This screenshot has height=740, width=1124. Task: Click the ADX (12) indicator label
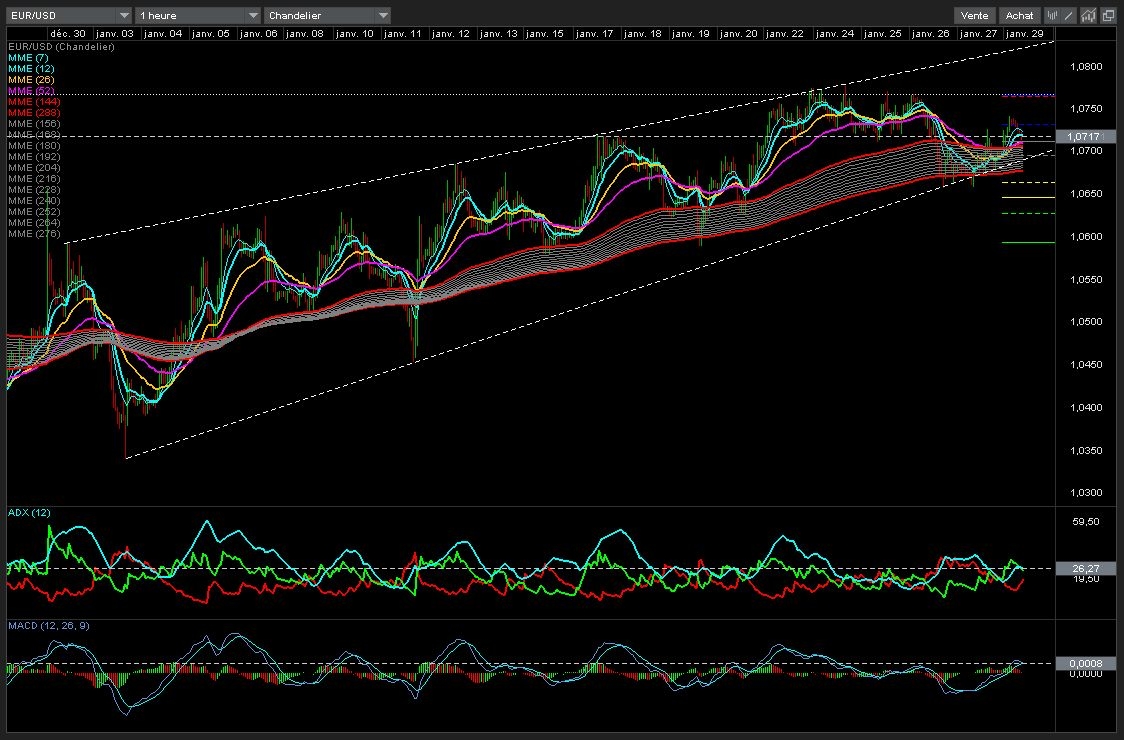(29, 513)
